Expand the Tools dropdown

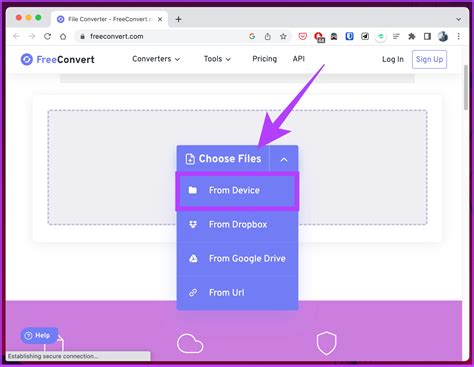[217, 59]
